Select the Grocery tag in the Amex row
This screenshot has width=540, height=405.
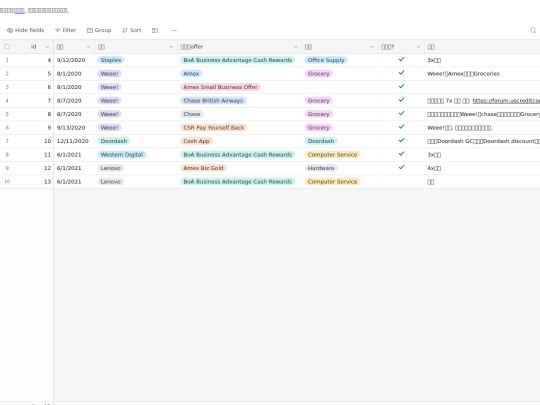point(319,73)
